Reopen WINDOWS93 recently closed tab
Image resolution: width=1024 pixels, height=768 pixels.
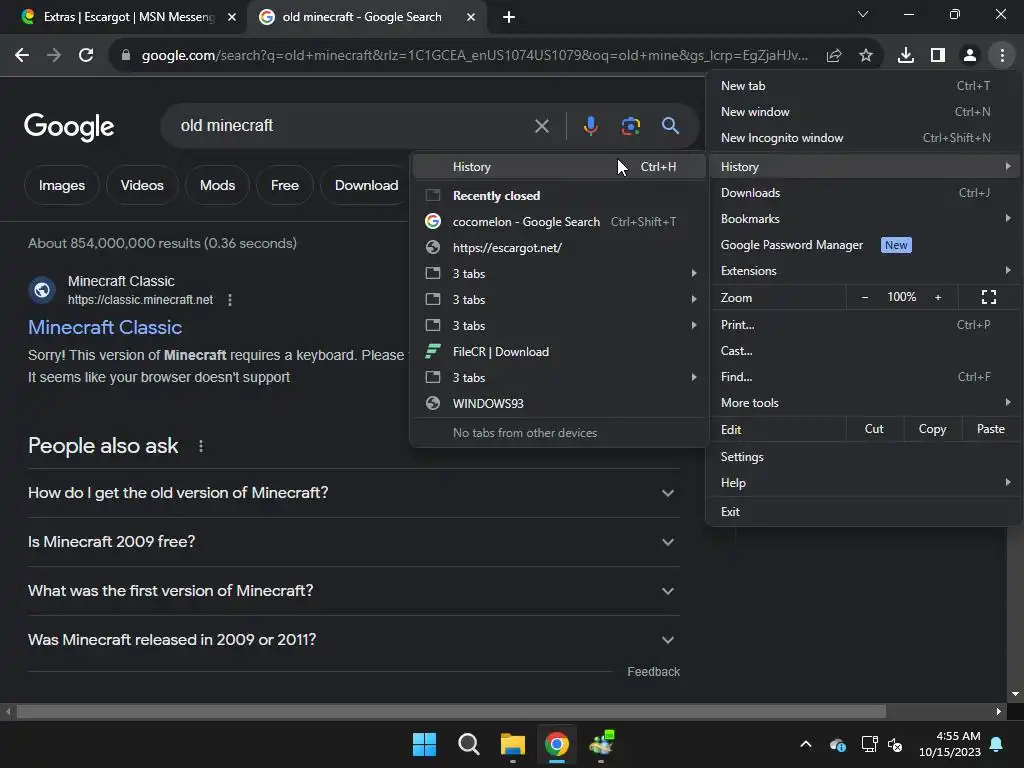pyautogui.click(x=560, y=404)
